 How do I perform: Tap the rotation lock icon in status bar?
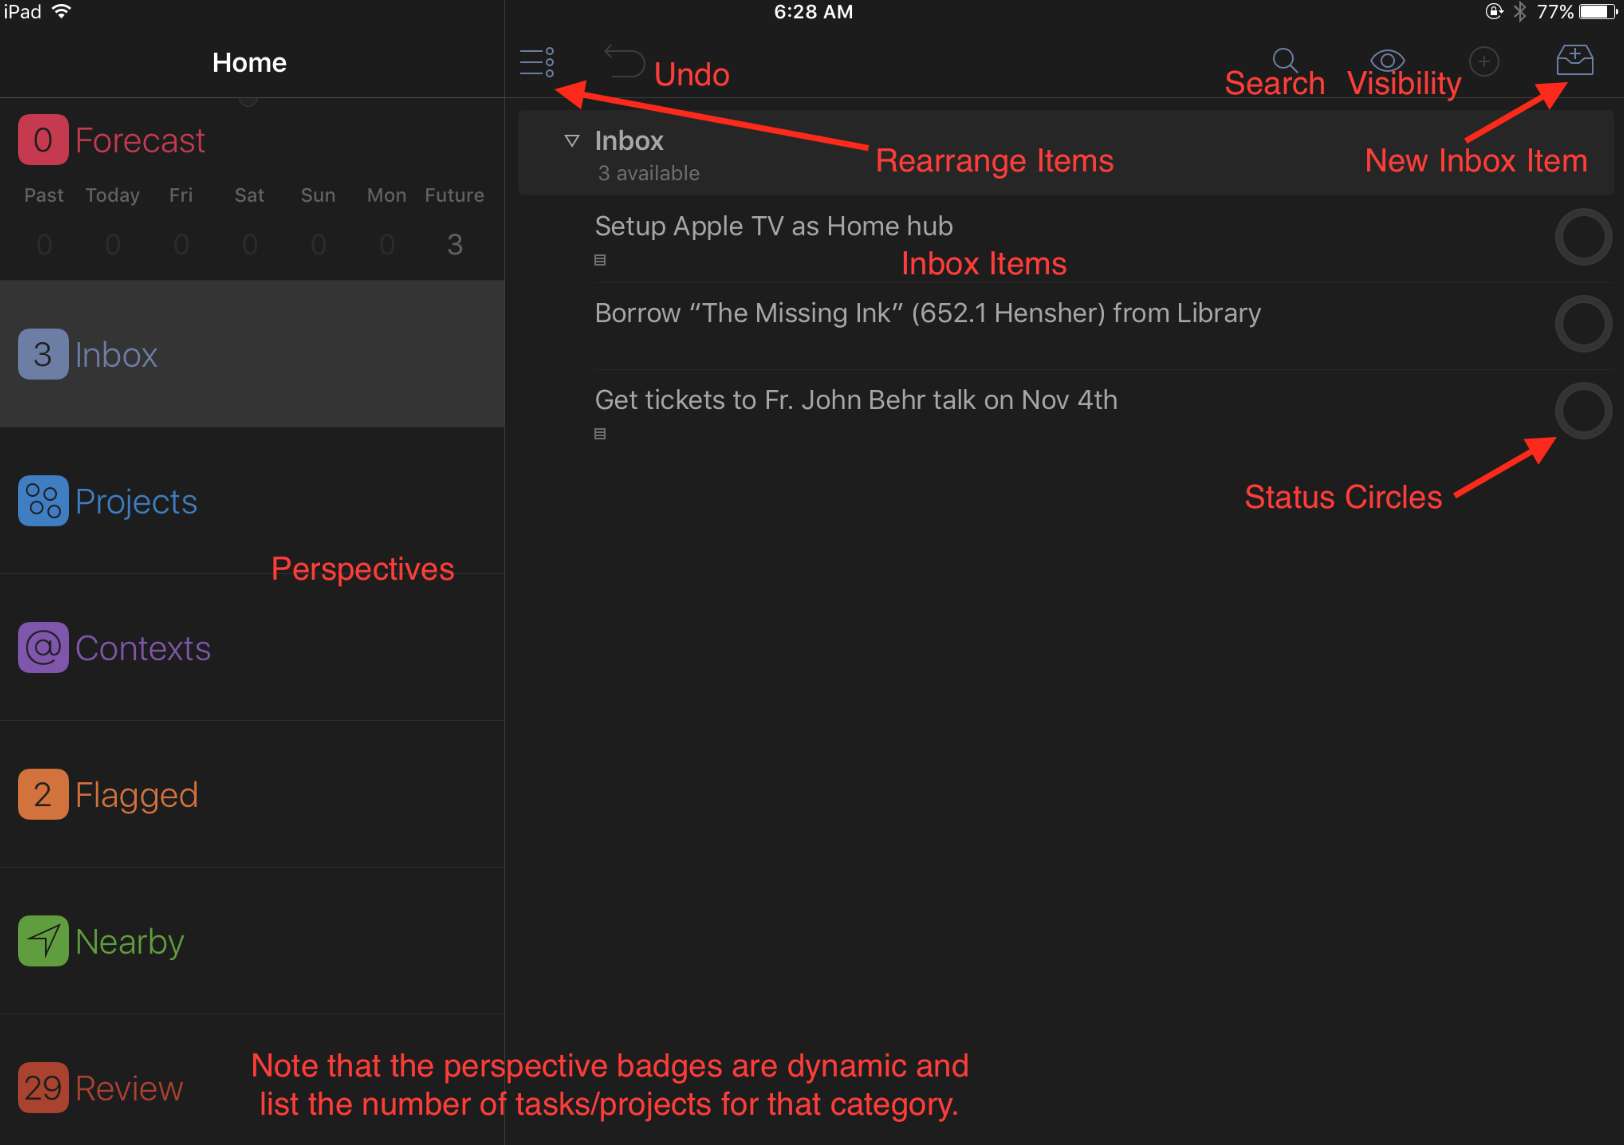(1494, 12)
